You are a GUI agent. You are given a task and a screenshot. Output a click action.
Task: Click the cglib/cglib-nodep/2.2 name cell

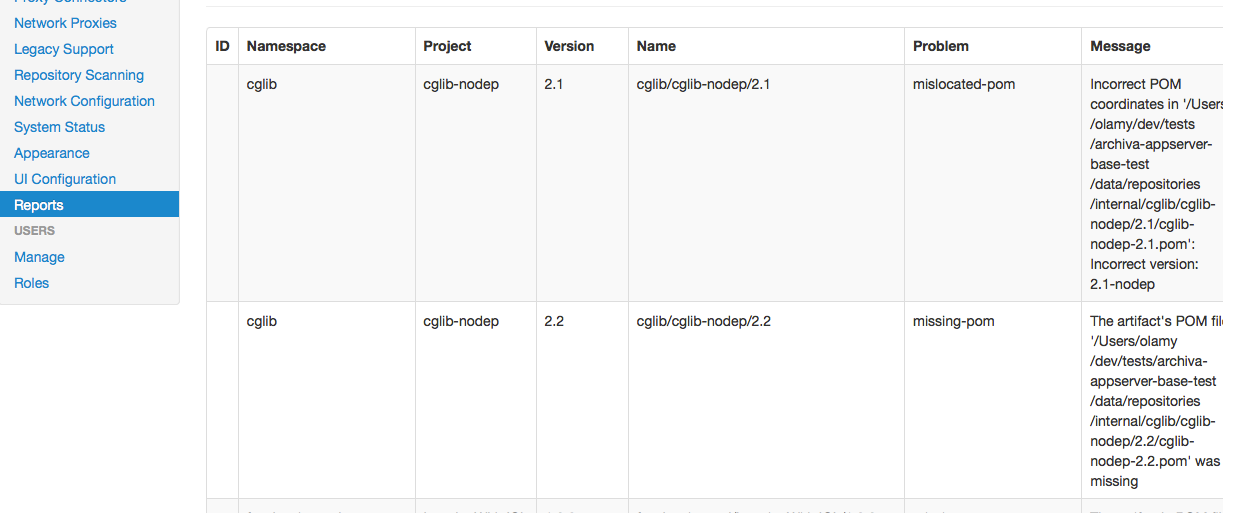pyautogui.click(x=703, y=321)
